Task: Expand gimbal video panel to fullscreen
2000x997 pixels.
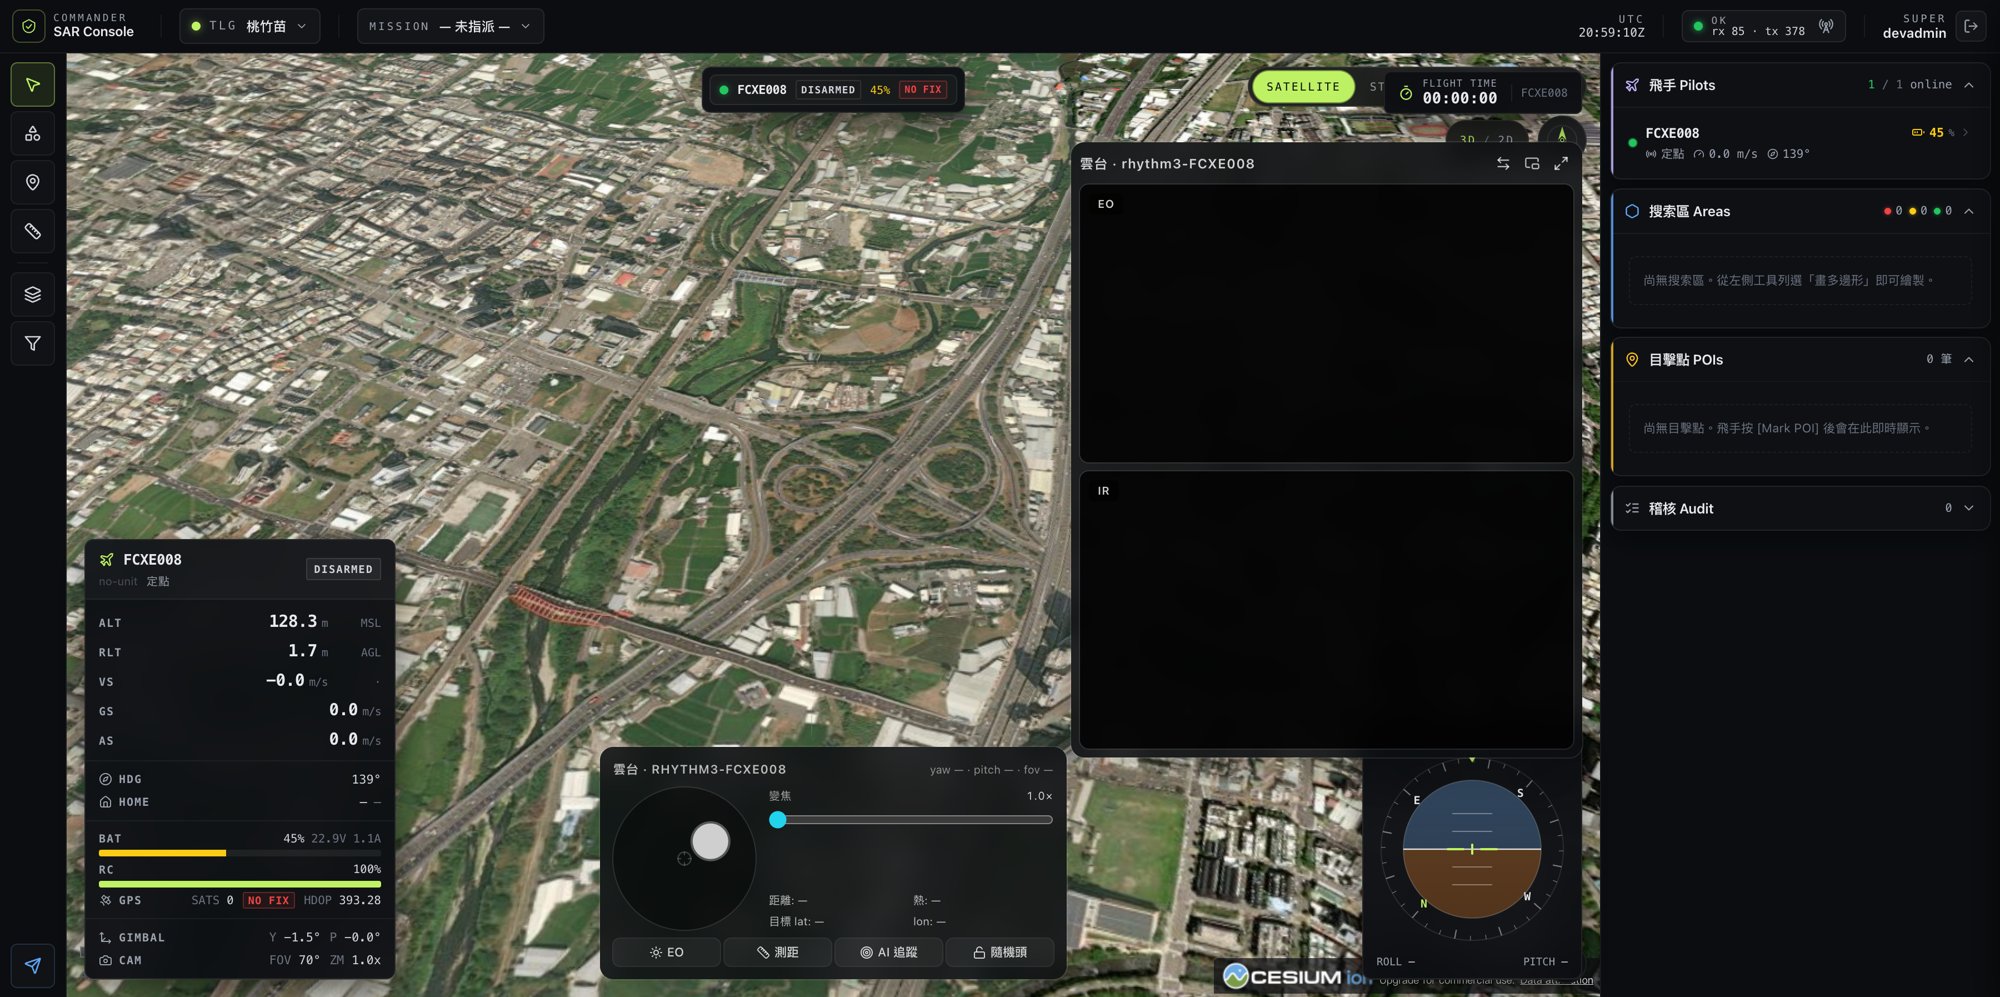Action: (x=1561, y=164)
